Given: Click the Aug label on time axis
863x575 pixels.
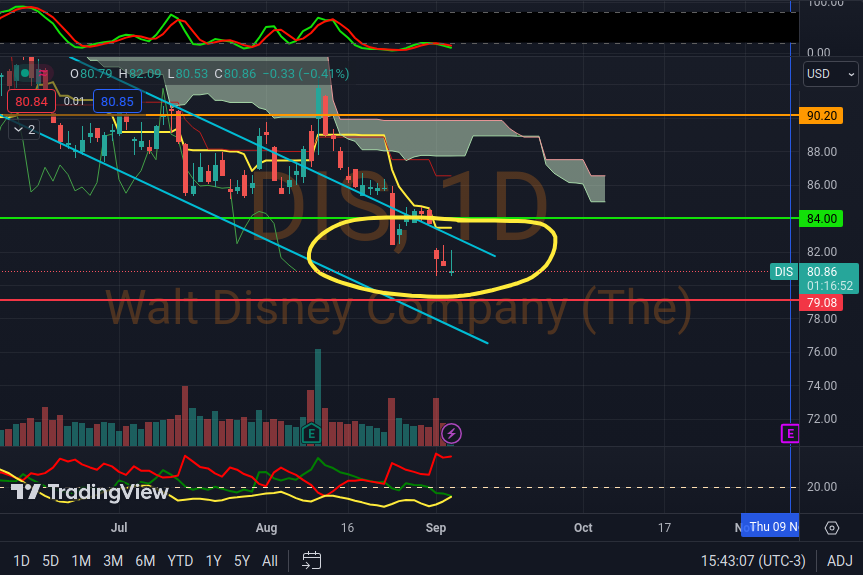Looking at the screenshot, I should (x=266, y=528).
